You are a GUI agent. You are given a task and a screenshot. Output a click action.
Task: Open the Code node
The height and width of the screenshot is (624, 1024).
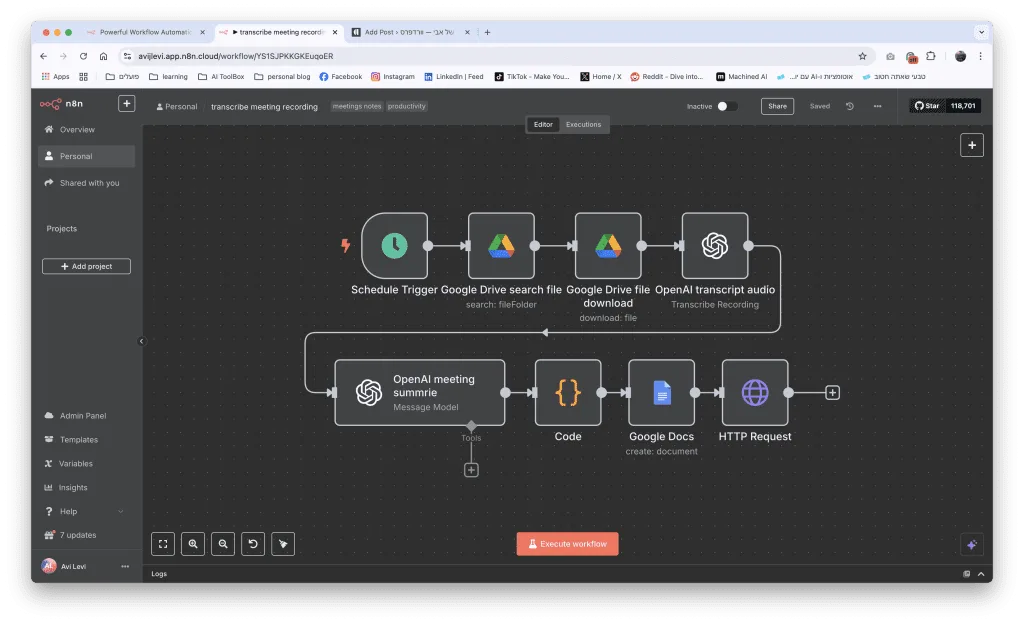point(568,392)
